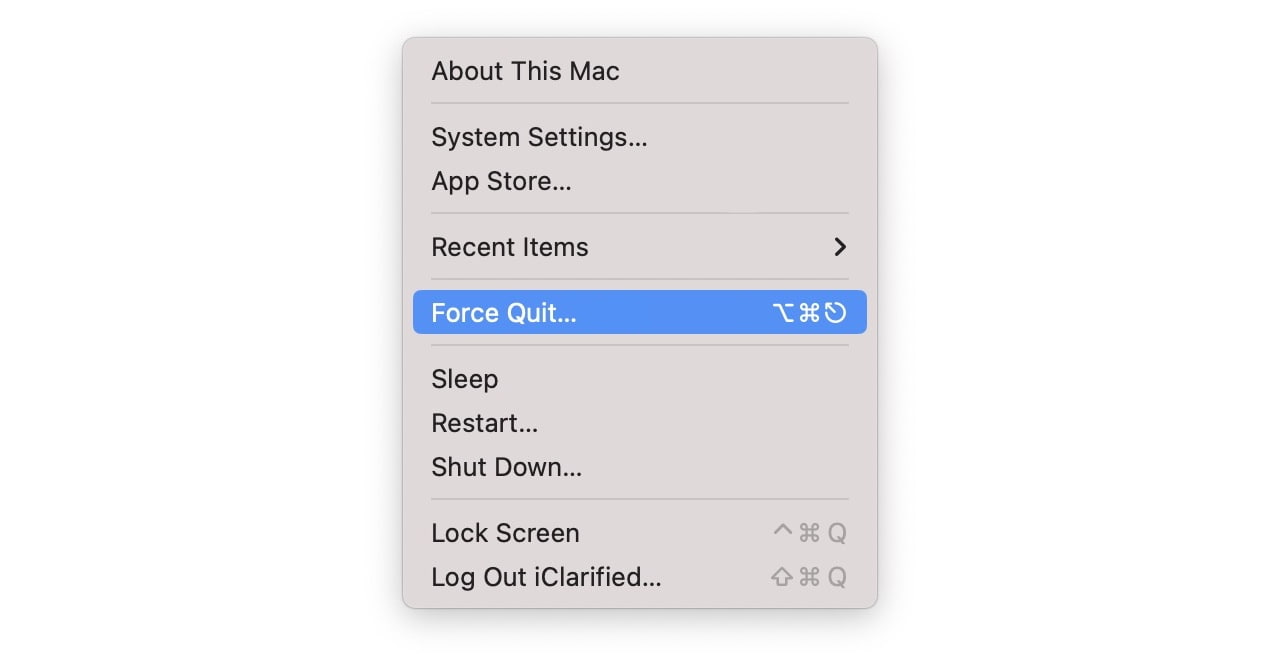Open System Settings from the menu

coord(540,137)
